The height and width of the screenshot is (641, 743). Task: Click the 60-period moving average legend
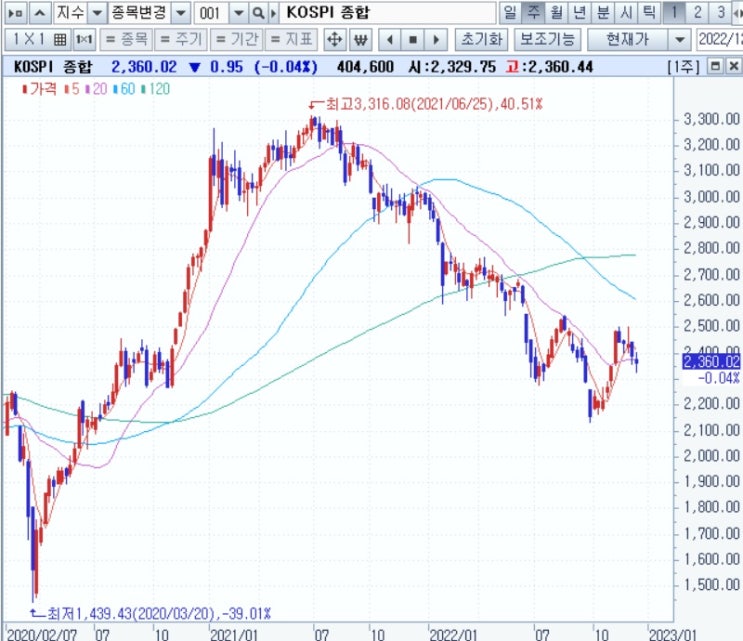tap(124, 89)
